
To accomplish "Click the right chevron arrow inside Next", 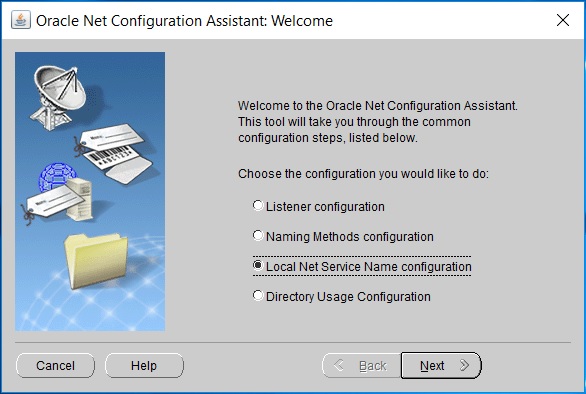I will [464, 365].
